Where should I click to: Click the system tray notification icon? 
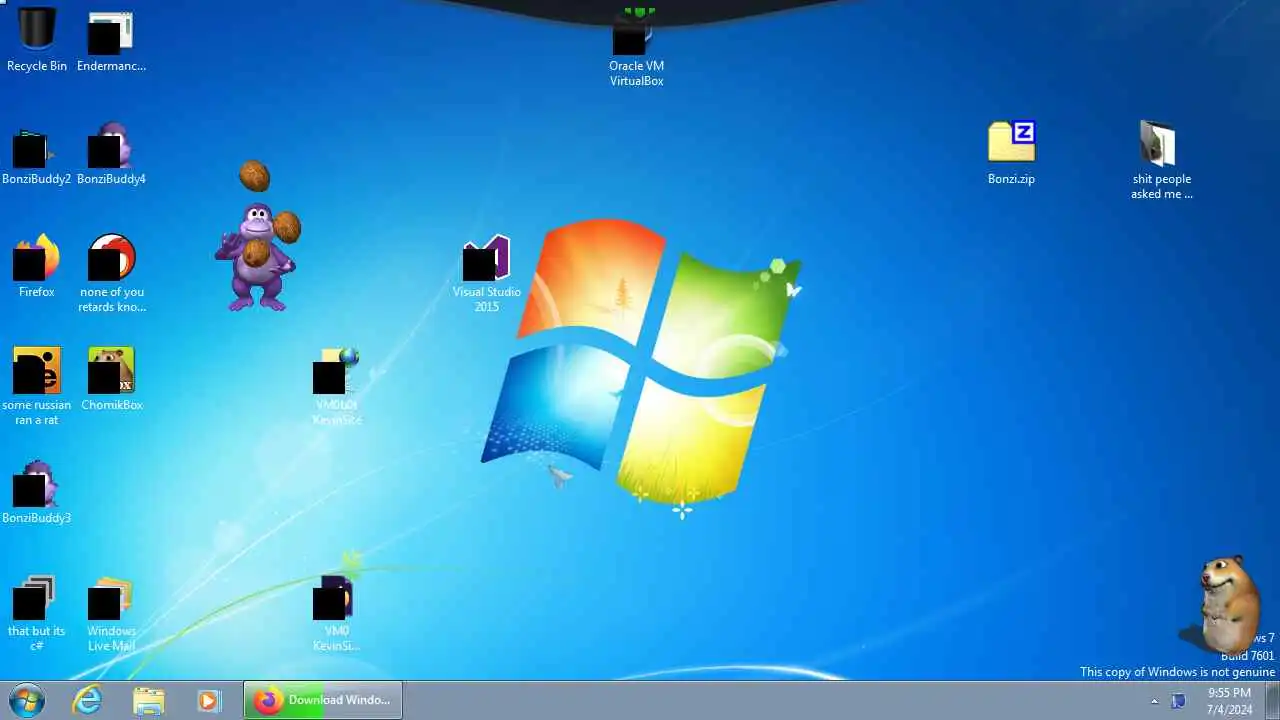(1179, 701)
